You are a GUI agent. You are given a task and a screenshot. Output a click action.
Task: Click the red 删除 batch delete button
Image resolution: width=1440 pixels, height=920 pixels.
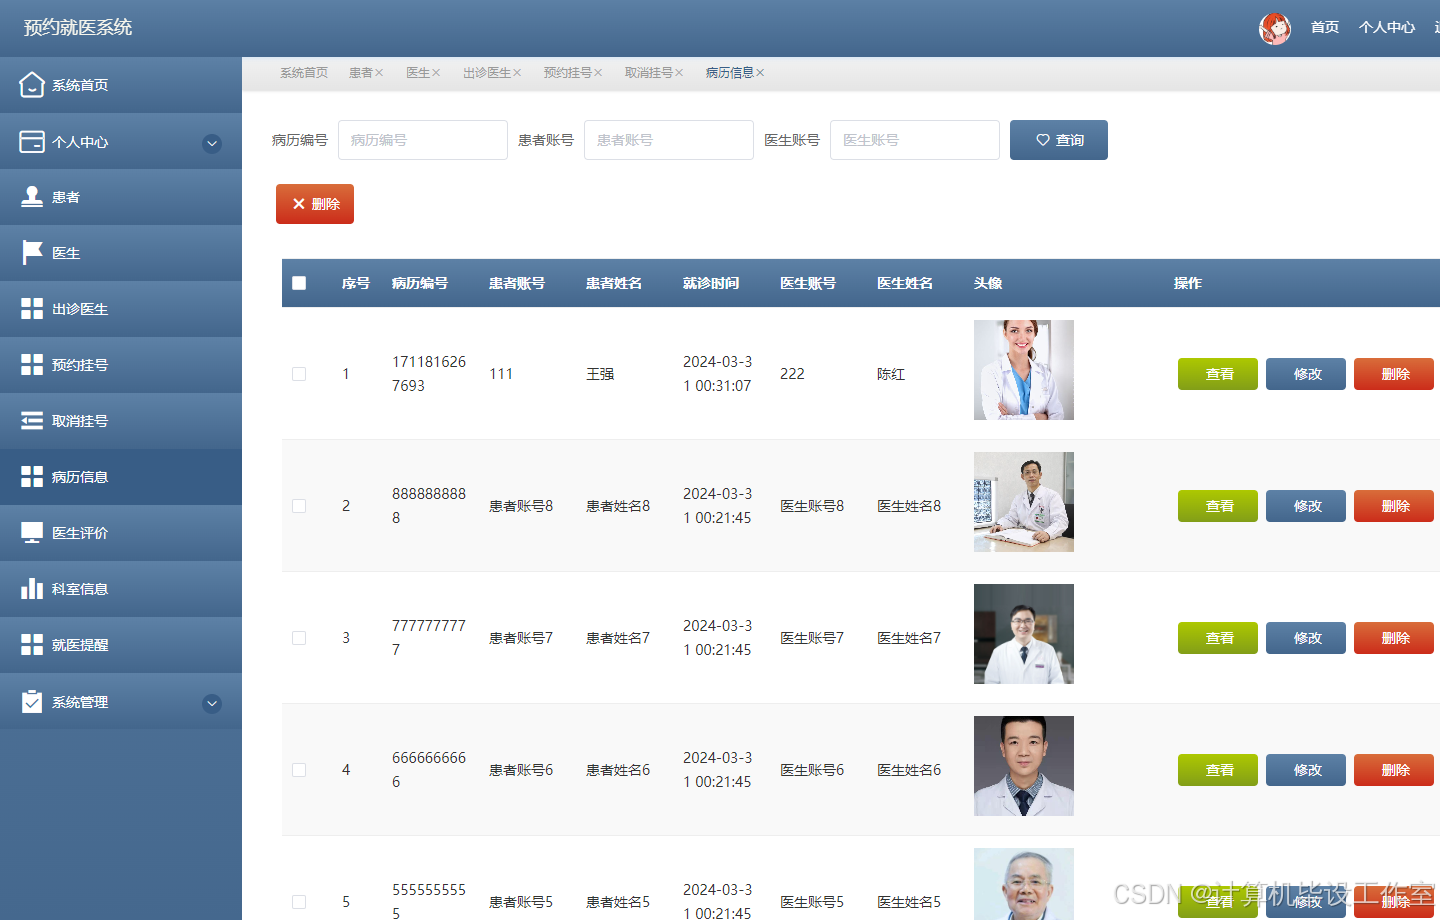(314, 203)
